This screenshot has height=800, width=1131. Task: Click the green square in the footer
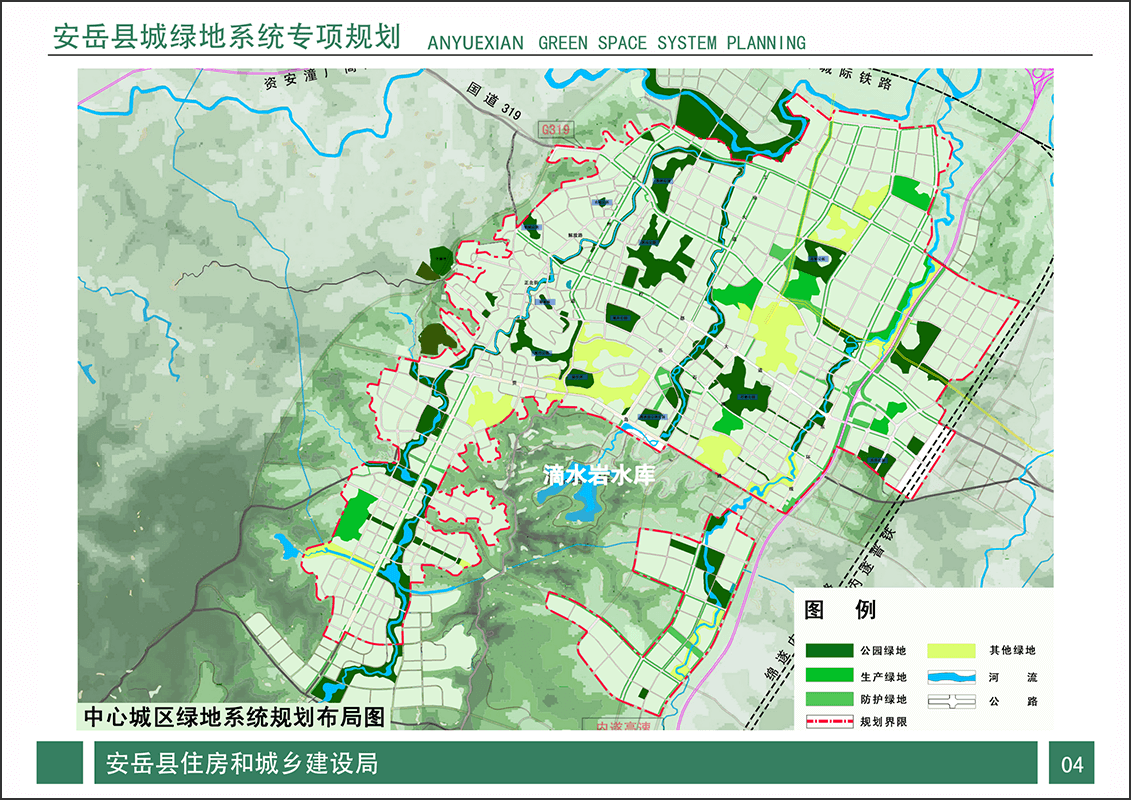(x=60, y=763)
